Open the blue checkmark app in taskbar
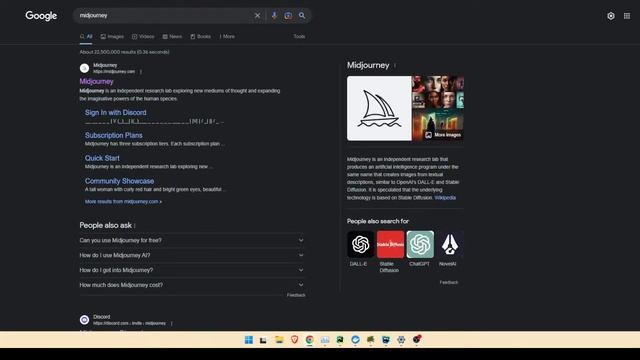The width and height of the screenshot is (640, 360). [355, 340]
